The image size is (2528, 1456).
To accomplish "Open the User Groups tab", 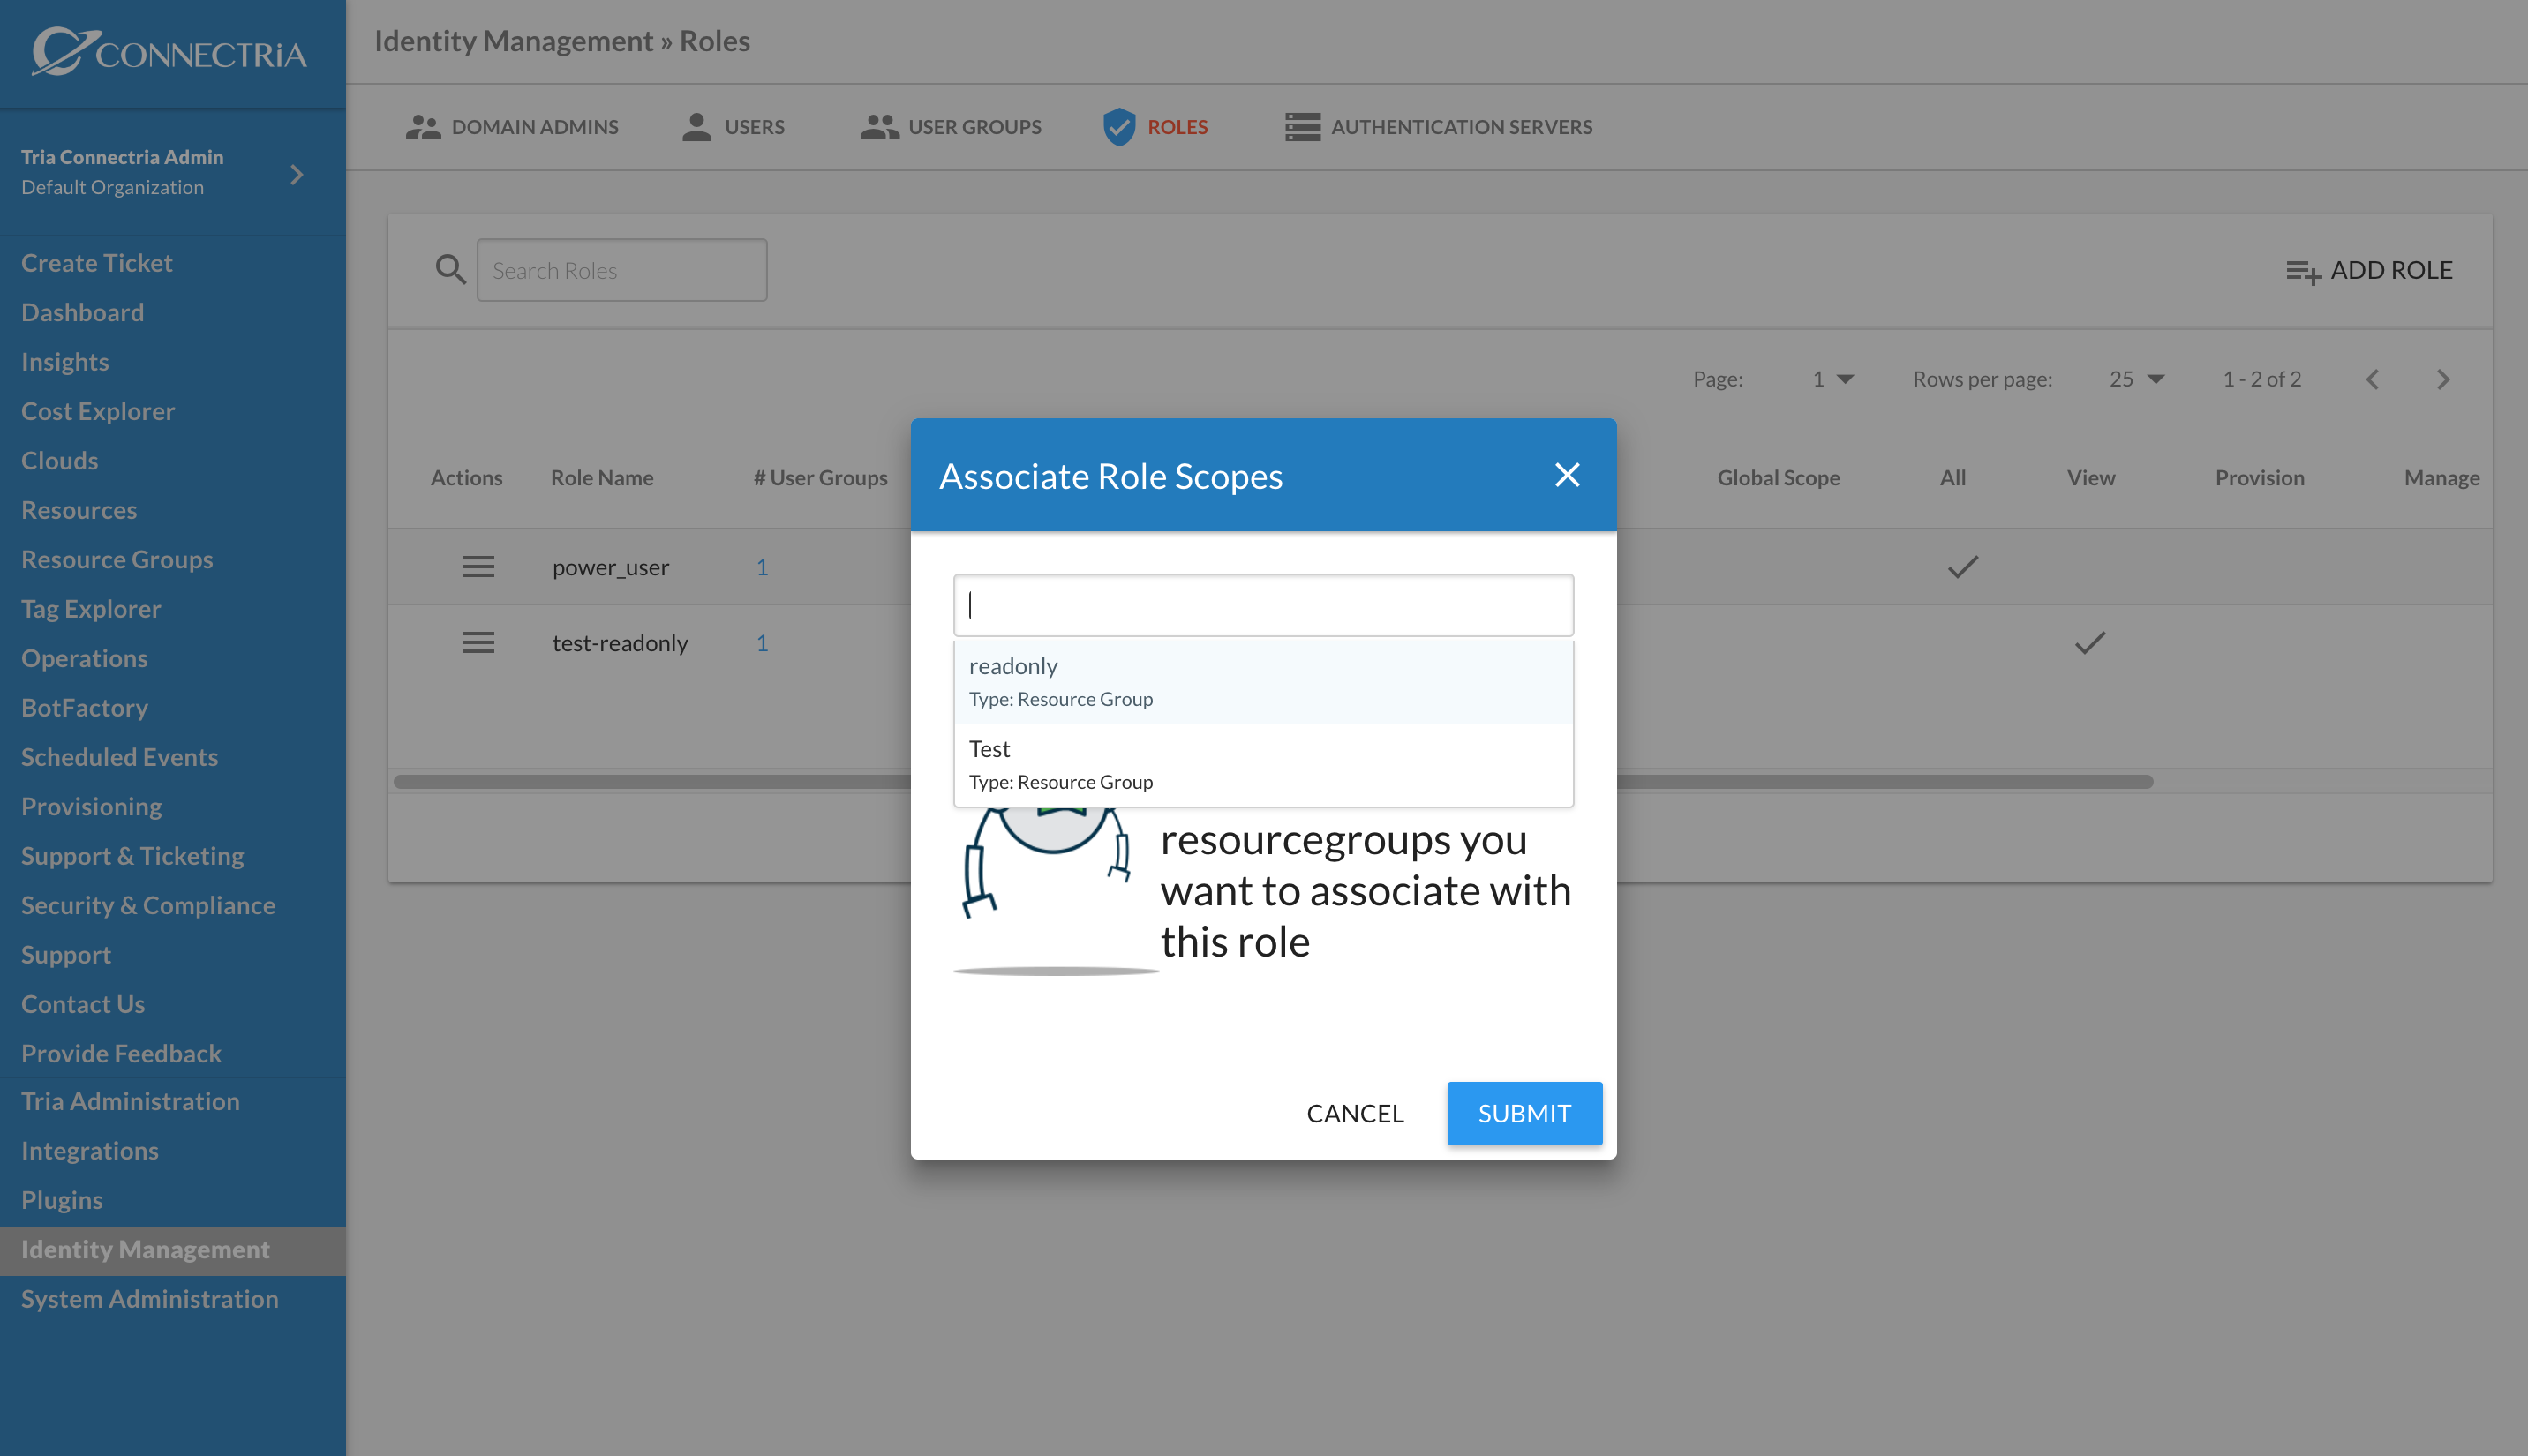I will pos(950,127).
